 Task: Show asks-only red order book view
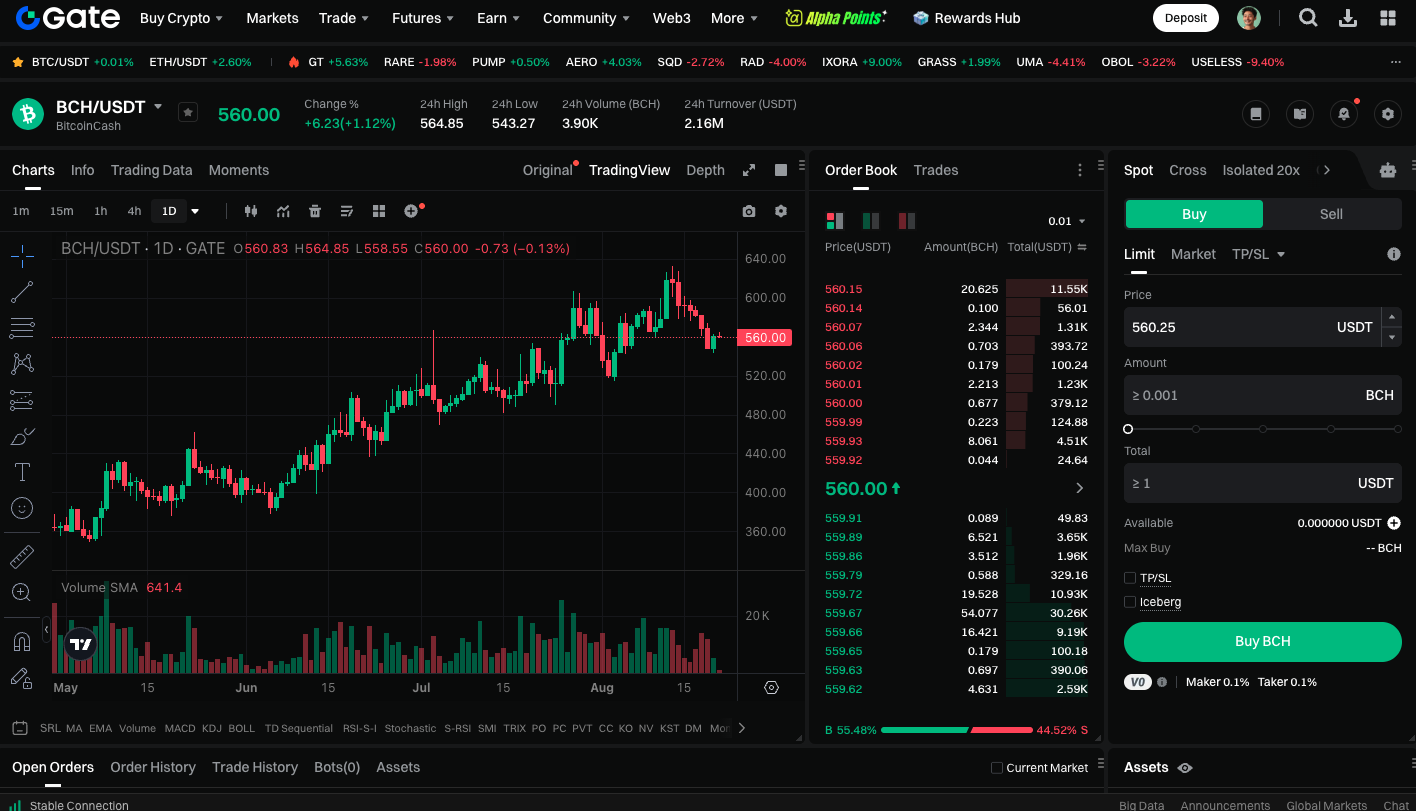point(907,221)
